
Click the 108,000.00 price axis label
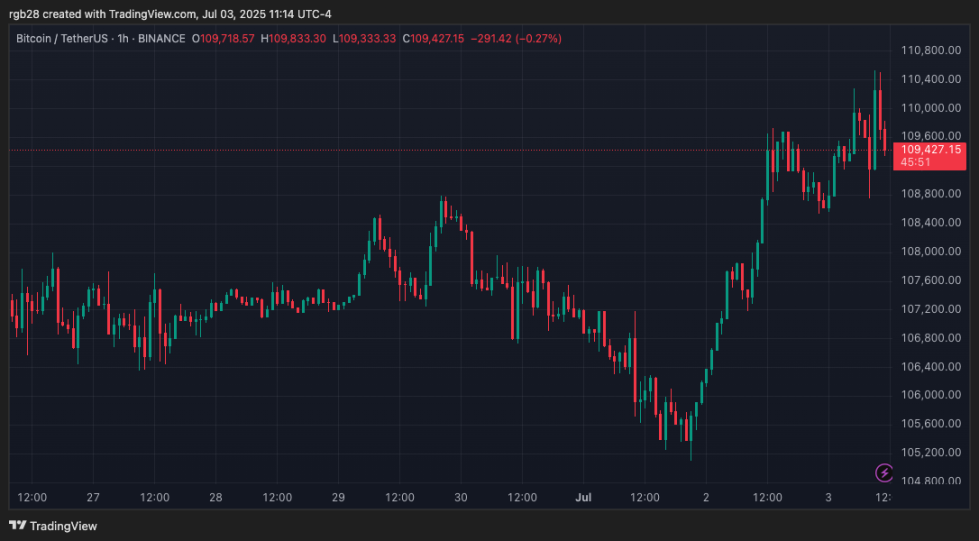tap(924, 251)
